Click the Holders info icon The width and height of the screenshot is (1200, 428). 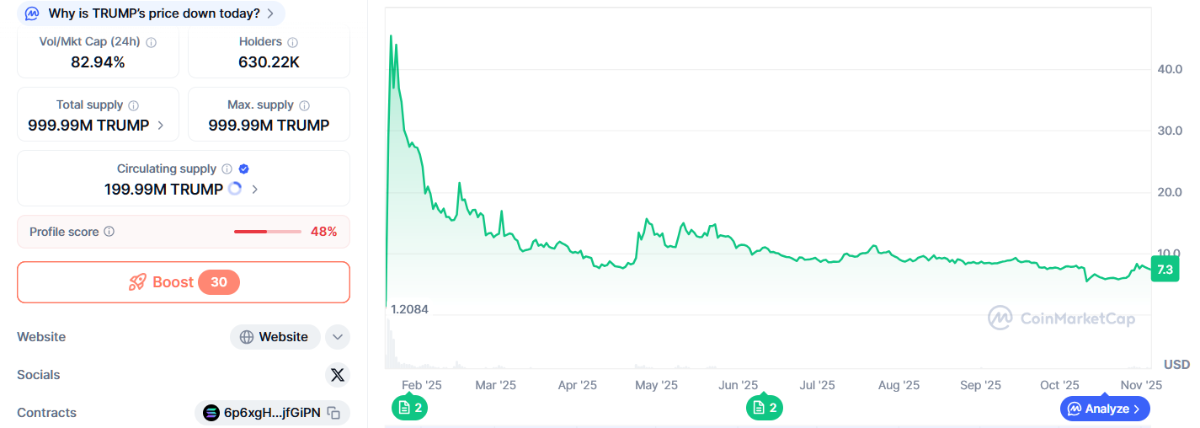coord(293,43)
